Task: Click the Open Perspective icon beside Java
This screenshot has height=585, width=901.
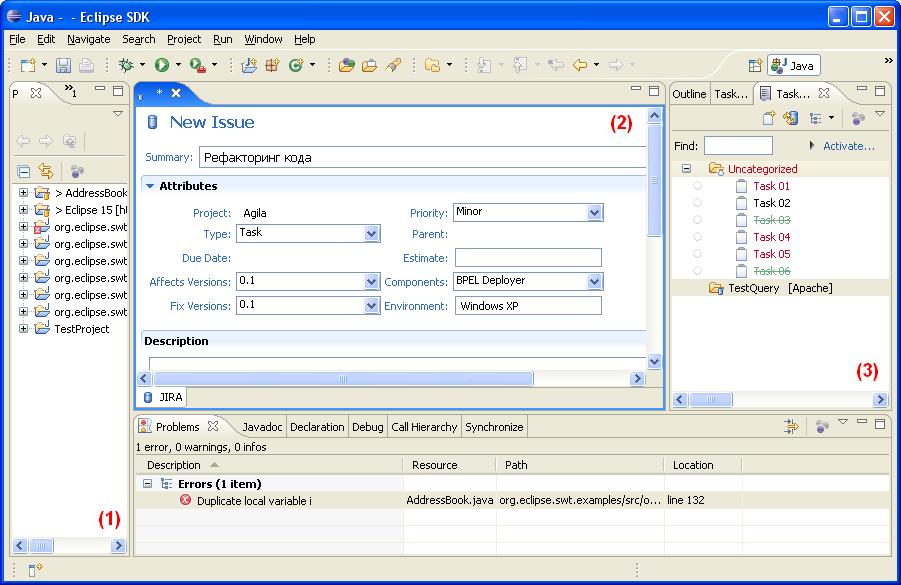Action: coord(755,66)
